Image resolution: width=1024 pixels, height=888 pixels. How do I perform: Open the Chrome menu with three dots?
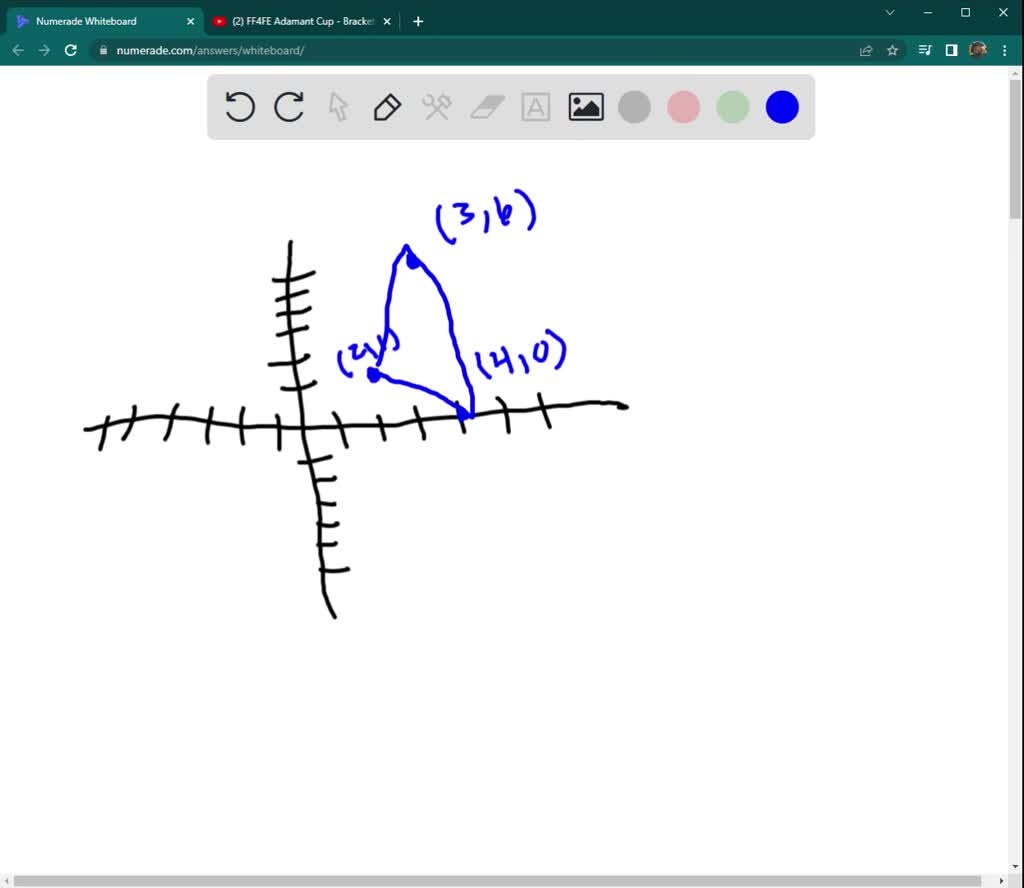[x=1004, y=50]
